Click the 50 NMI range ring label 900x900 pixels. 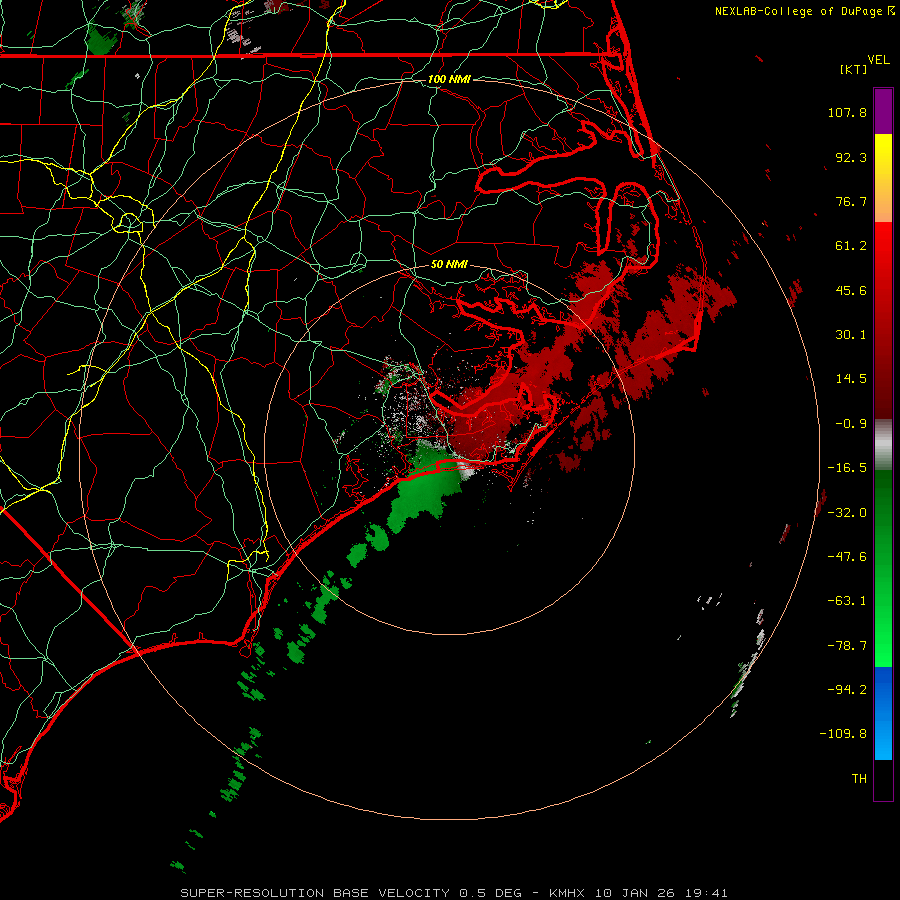449,265
